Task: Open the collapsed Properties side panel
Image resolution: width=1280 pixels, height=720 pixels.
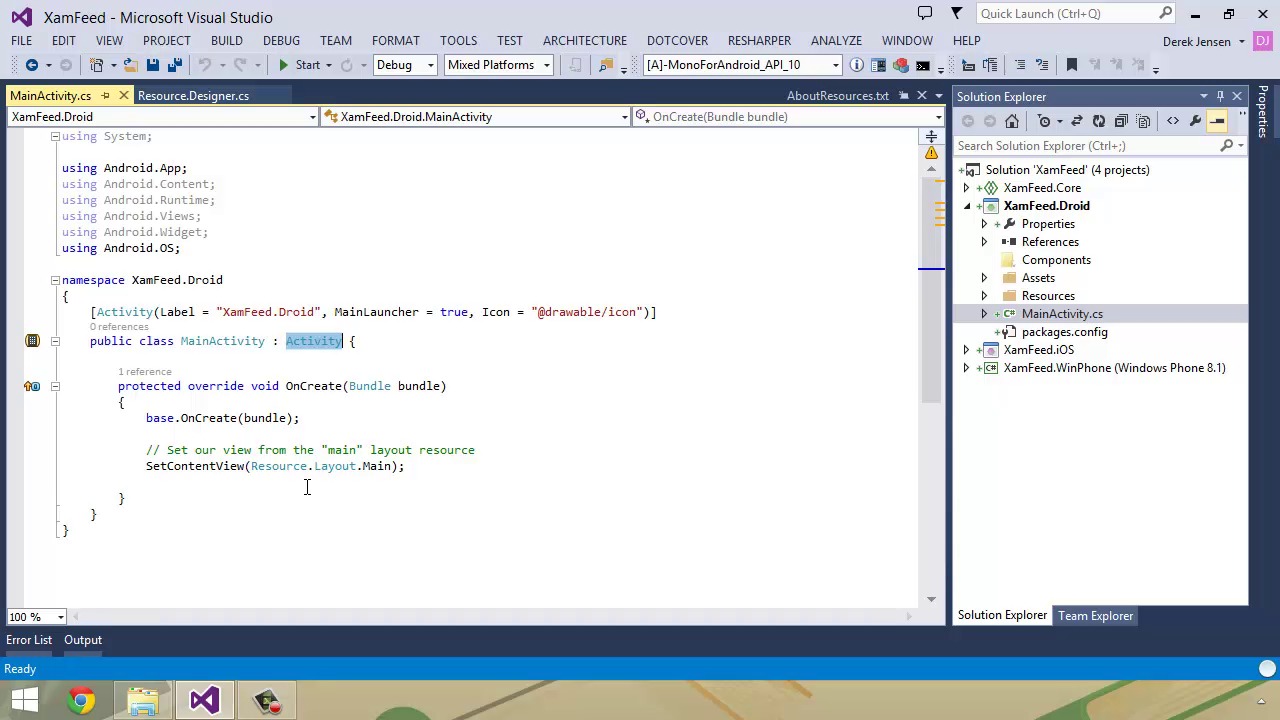Action: [1264, 112]
